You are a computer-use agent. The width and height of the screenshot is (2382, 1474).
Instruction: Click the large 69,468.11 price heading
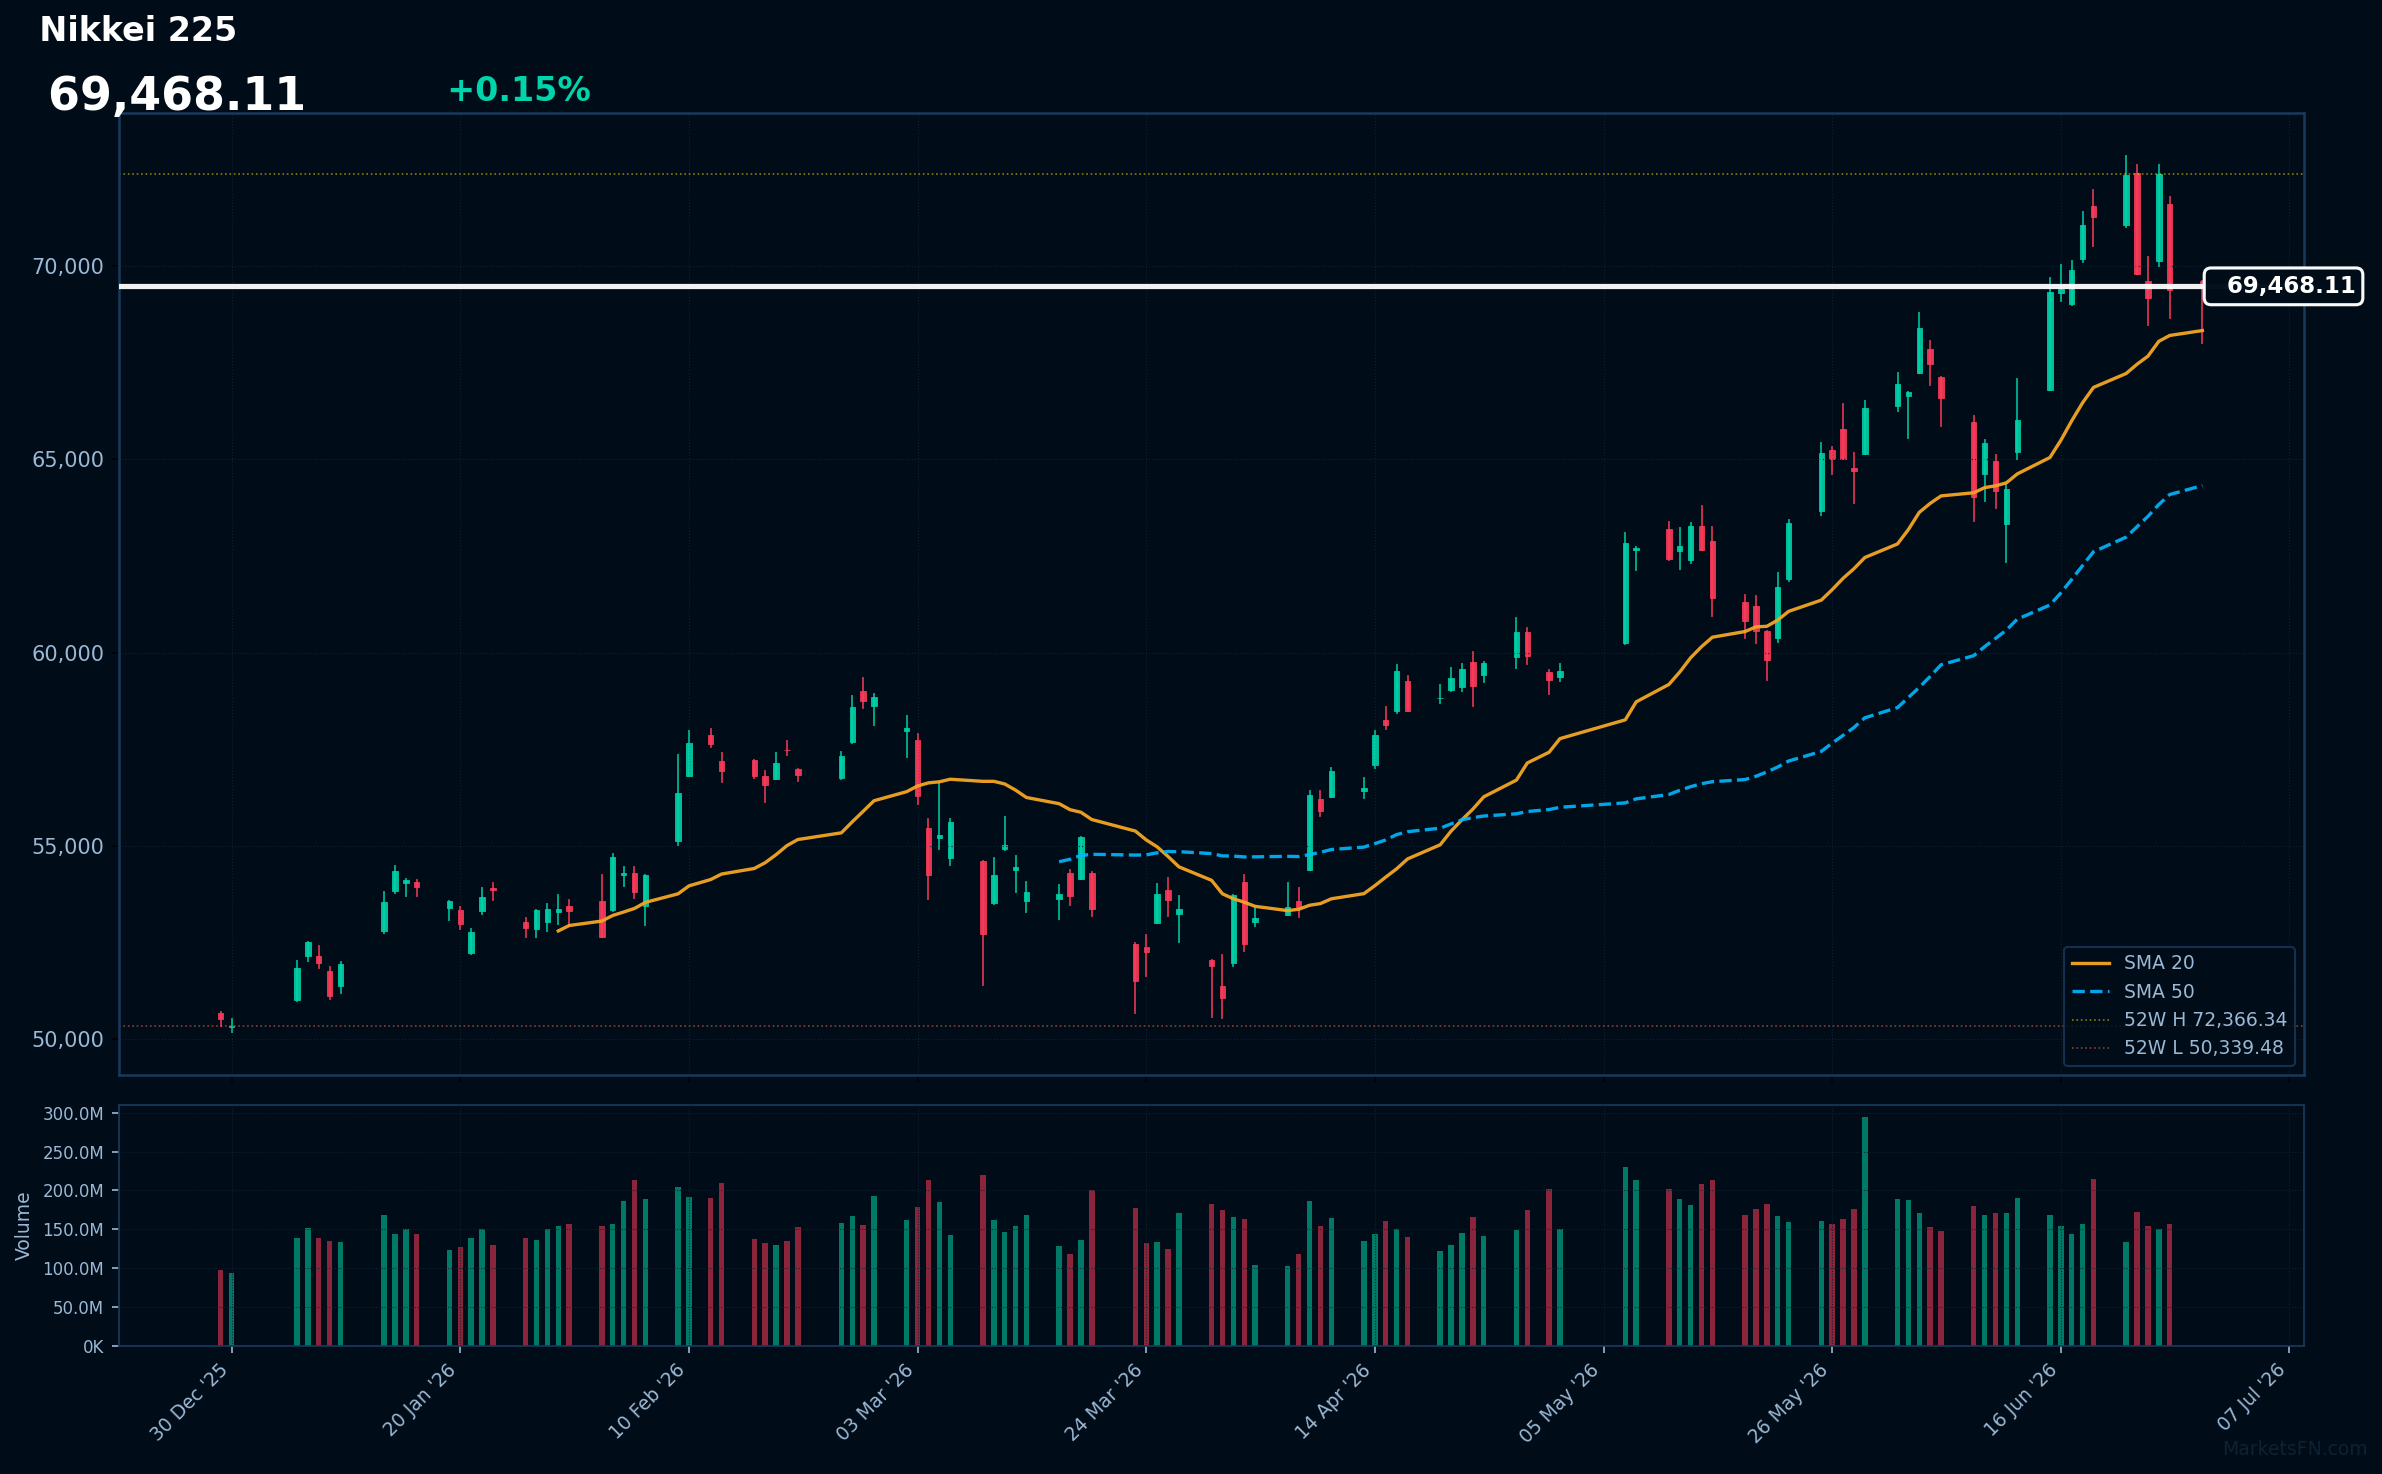point(176,95)
